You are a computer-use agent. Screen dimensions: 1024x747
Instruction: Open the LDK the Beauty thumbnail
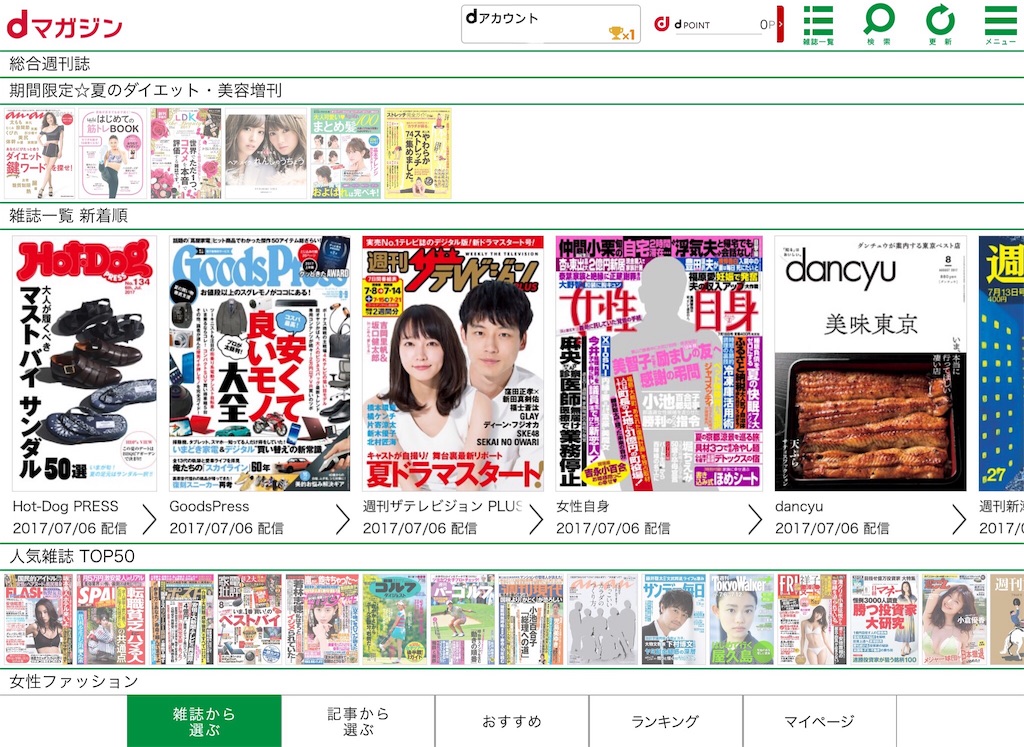pyautogui.click(x=185, y=153)
